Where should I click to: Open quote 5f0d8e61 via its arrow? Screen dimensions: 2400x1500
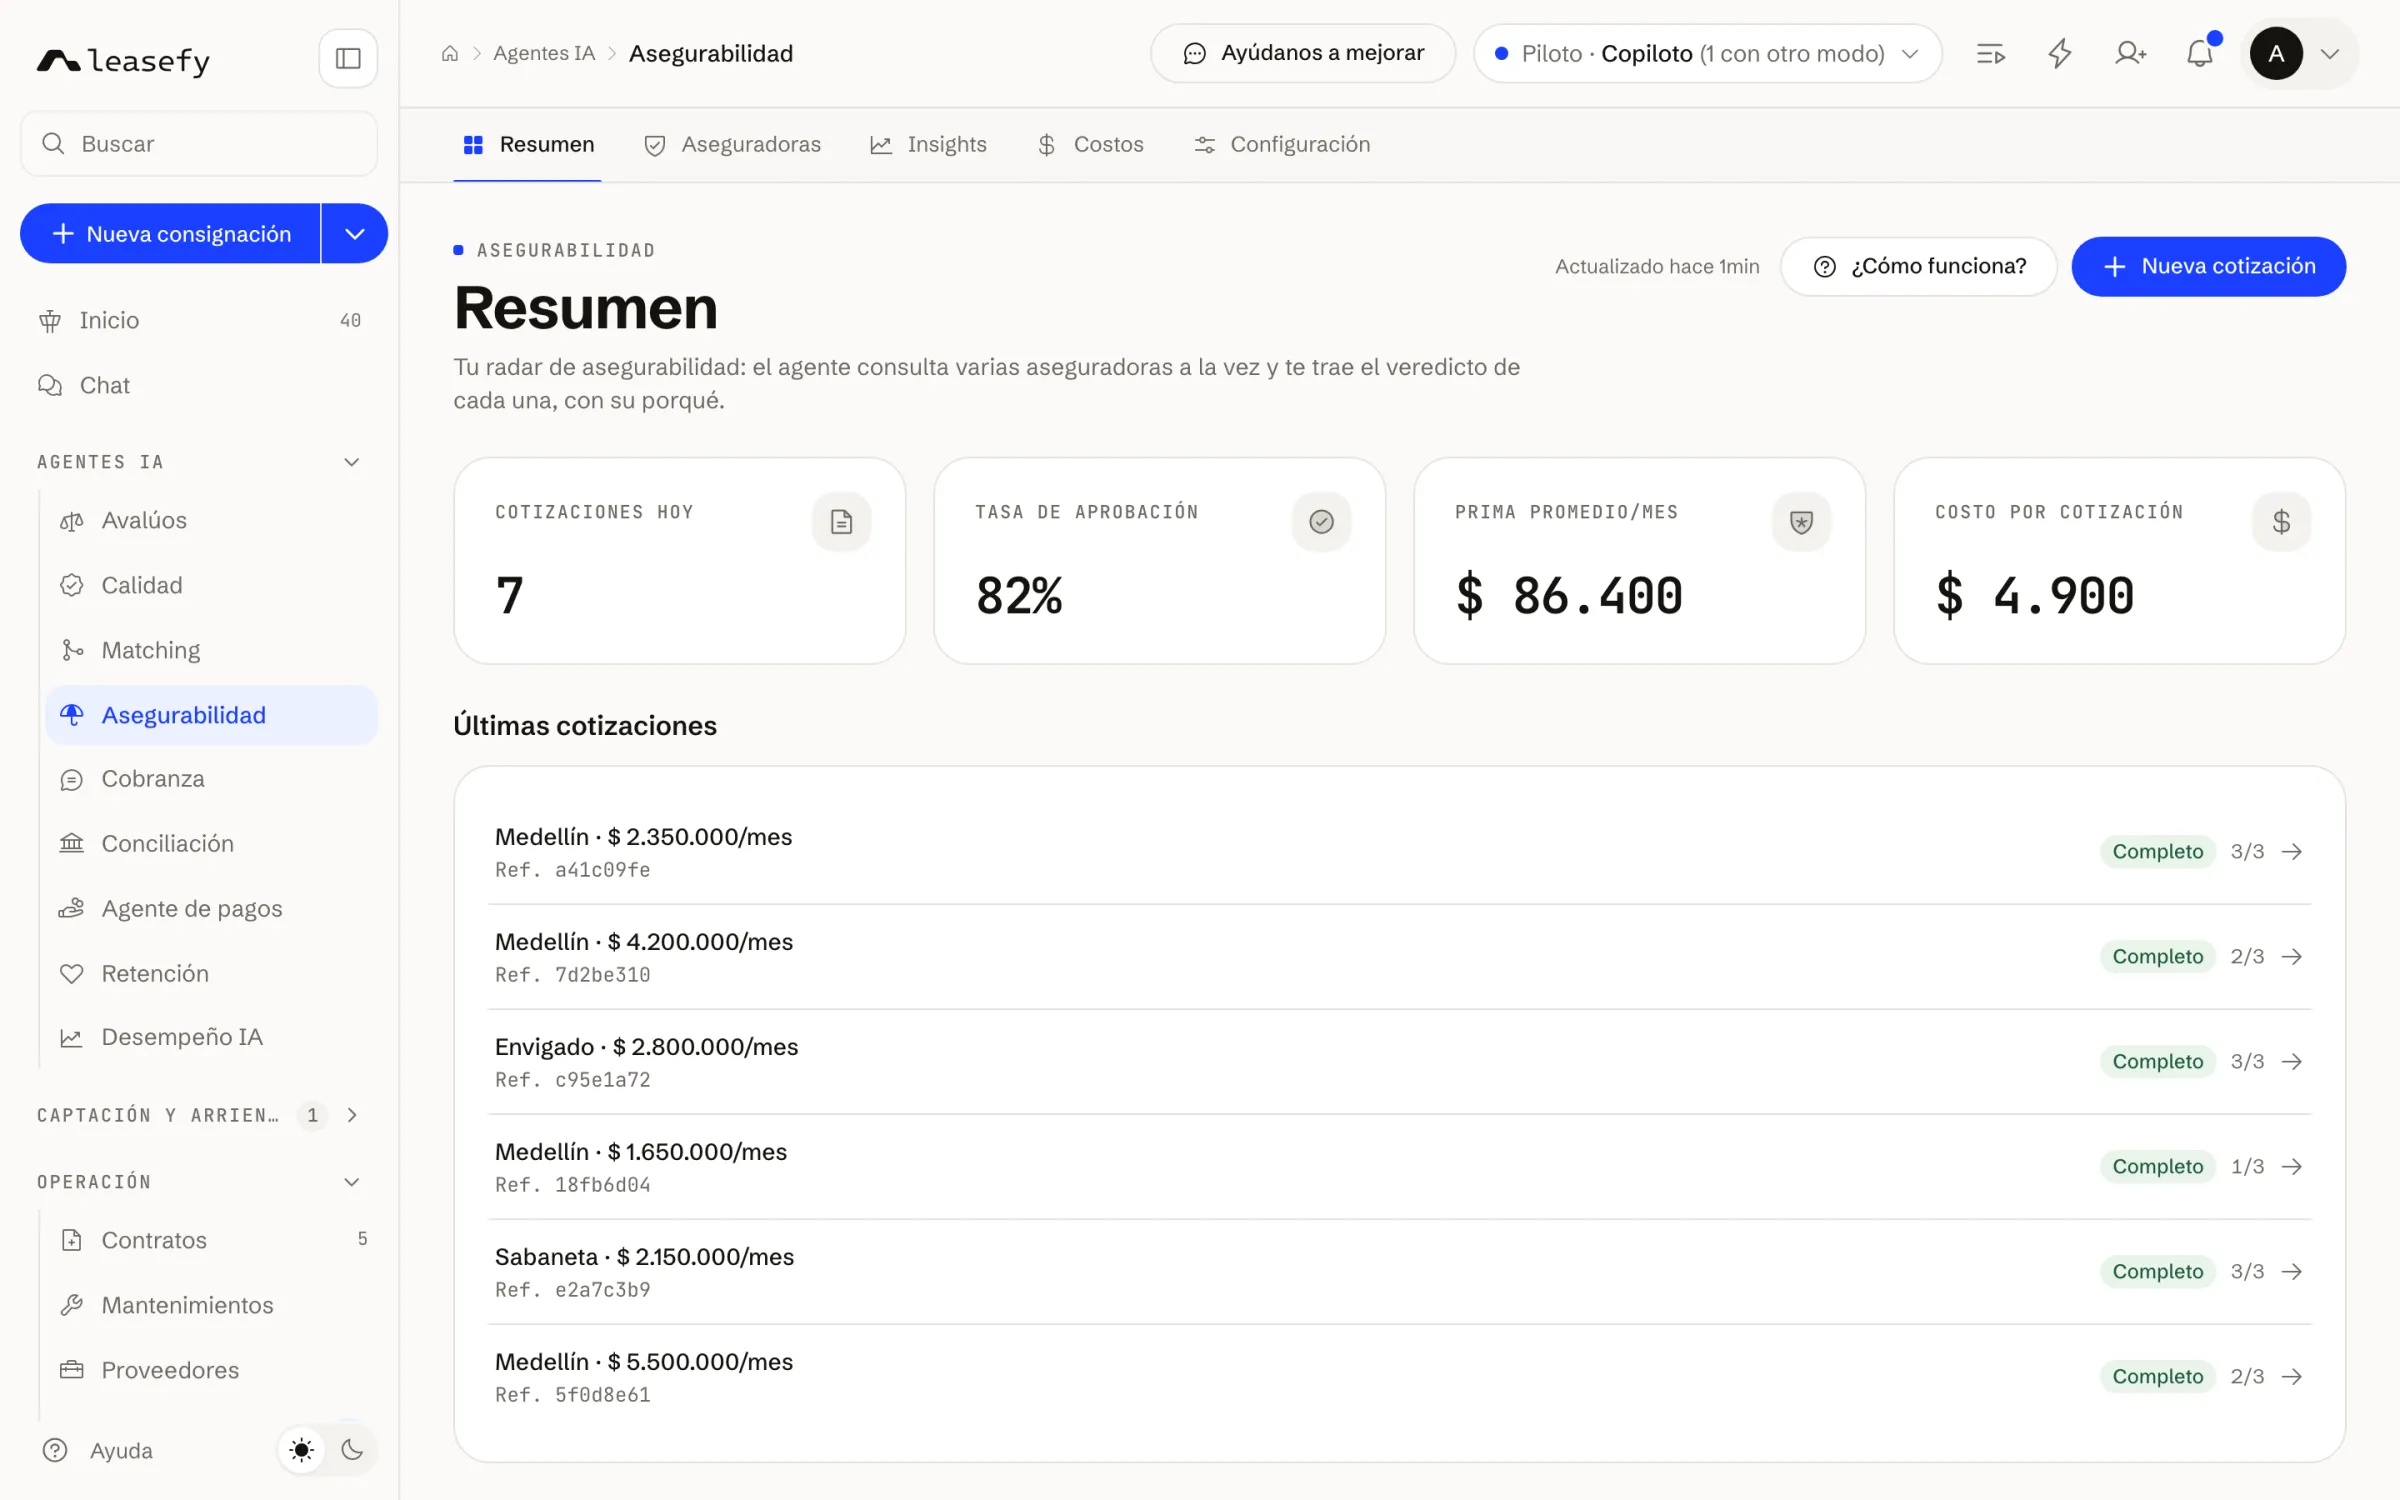coord(2292,1377)
